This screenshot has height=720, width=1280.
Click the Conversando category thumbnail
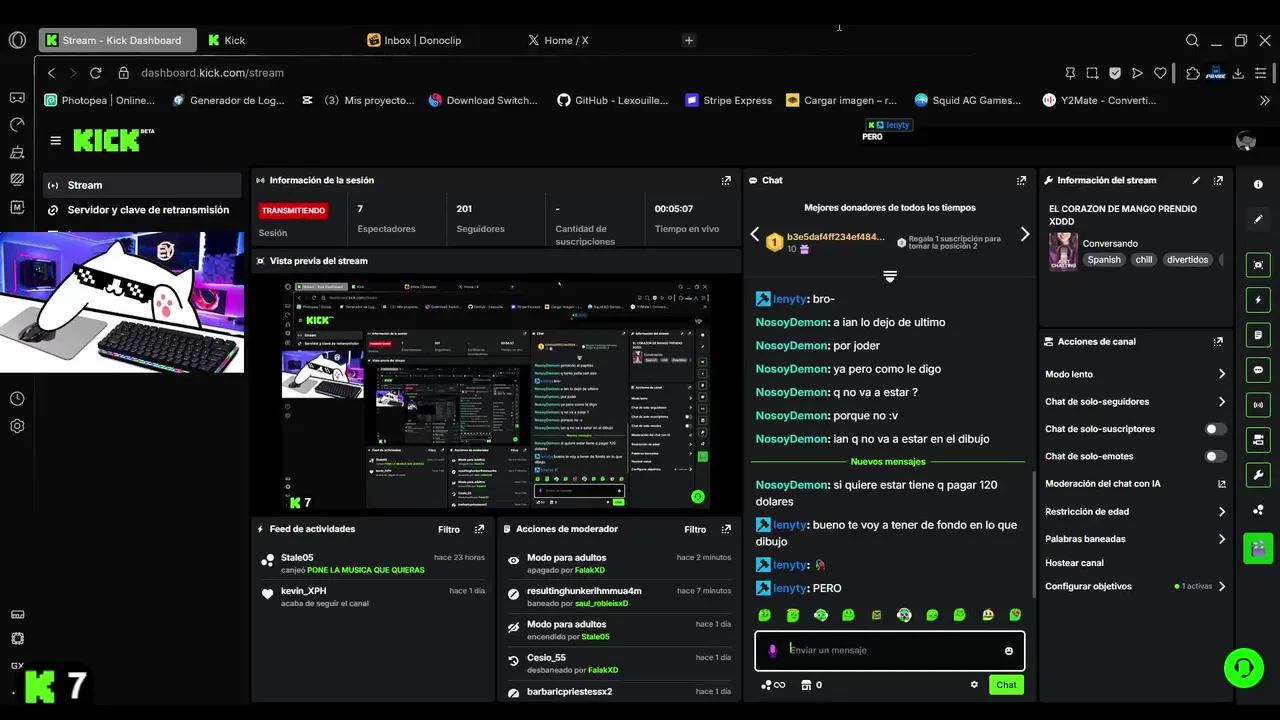pos(1063,252)
